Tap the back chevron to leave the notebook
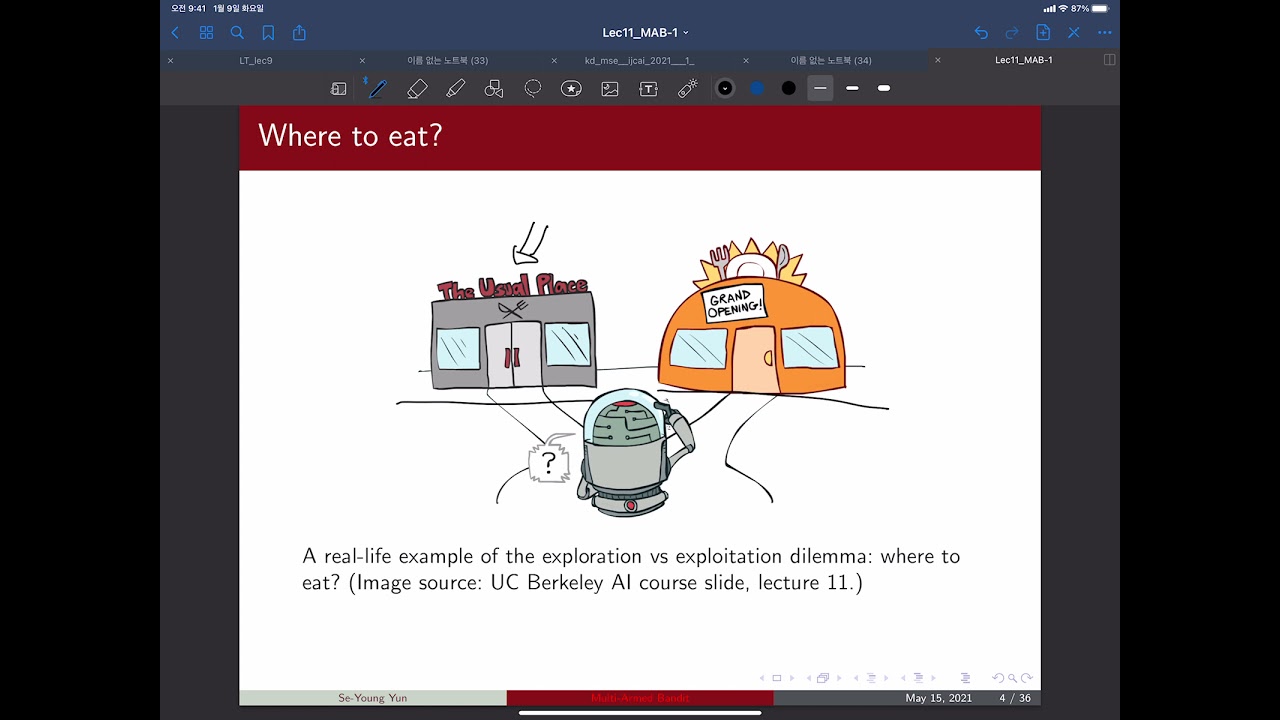 coord(175,33)
